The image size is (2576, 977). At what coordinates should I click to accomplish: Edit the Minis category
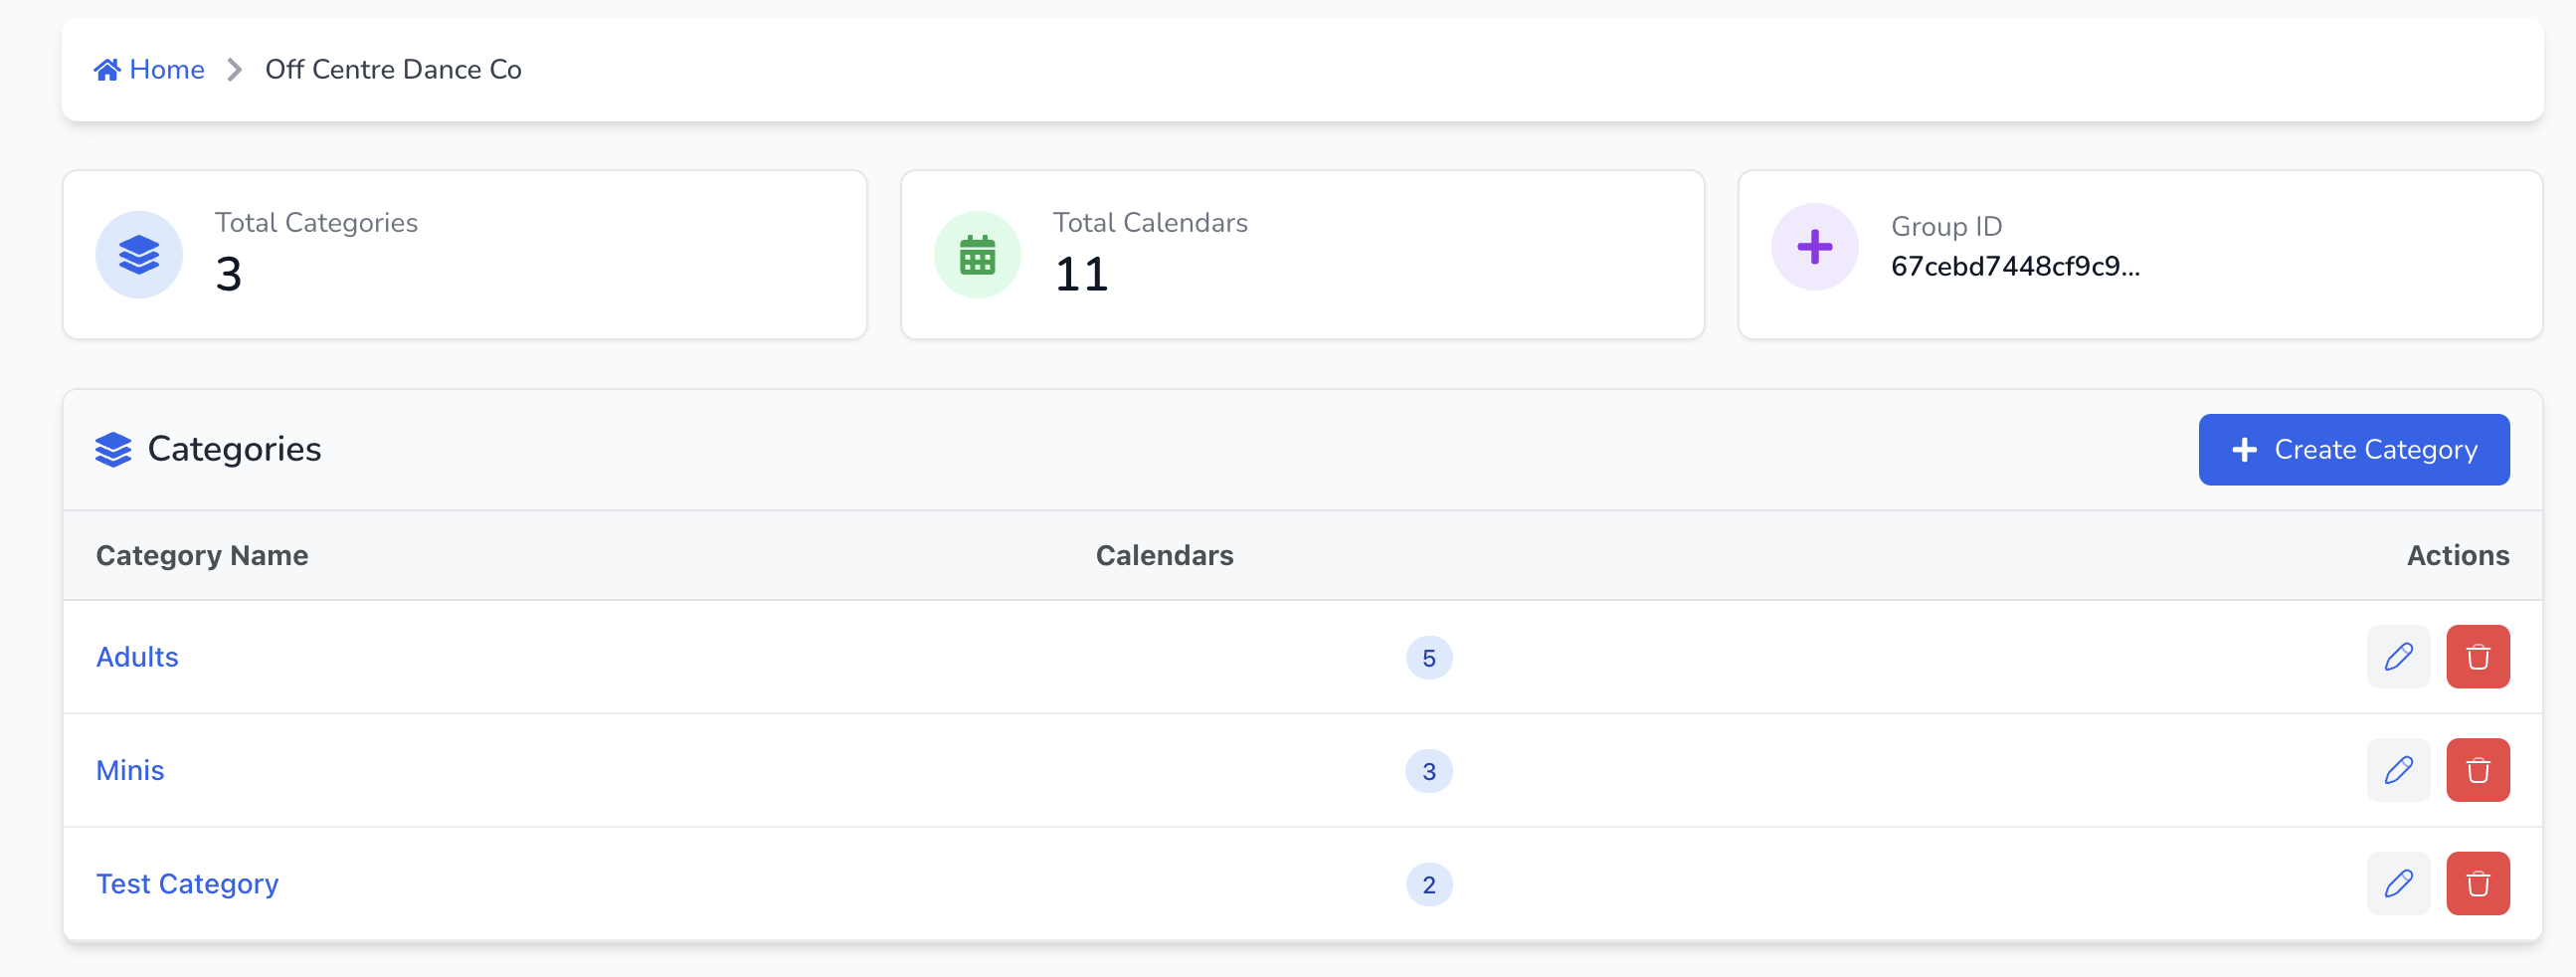coord(2397,770)
